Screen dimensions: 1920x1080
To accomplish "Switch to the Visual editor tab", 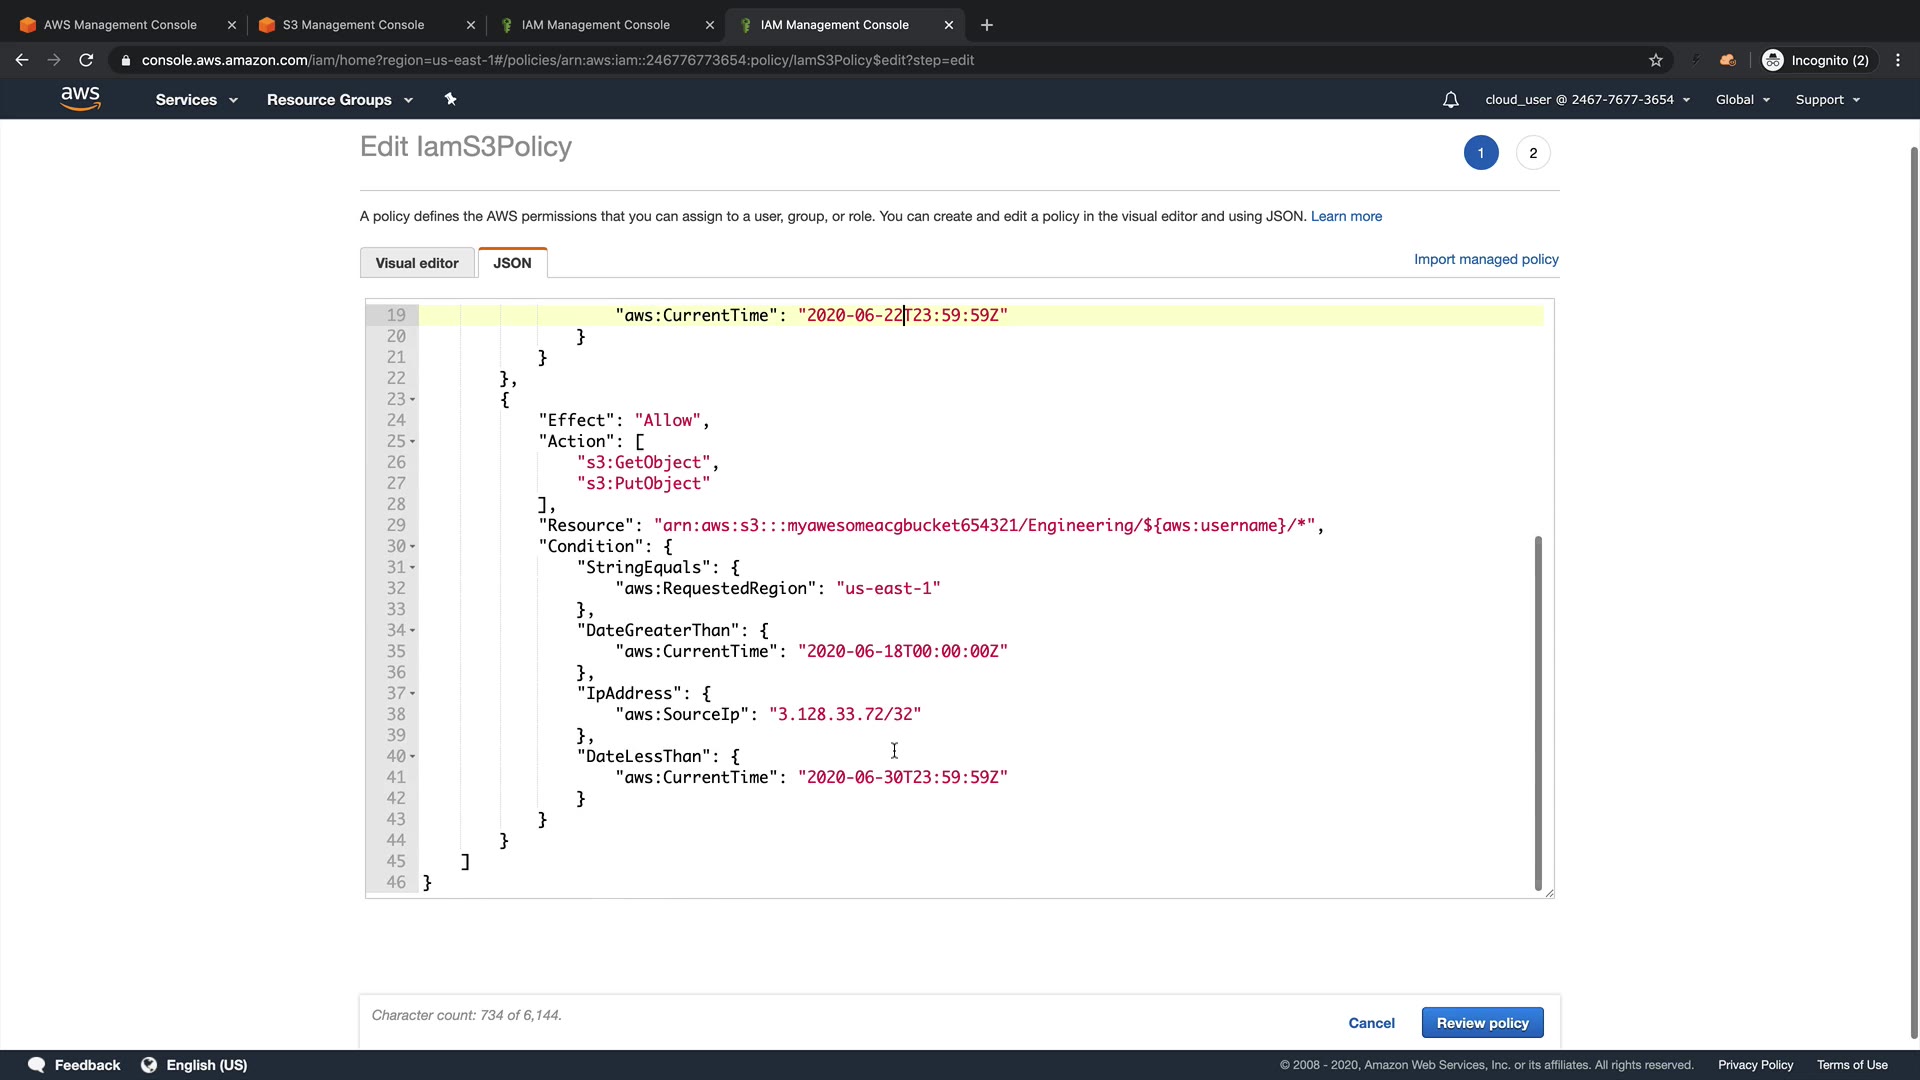I will click(x=417, y=263).
